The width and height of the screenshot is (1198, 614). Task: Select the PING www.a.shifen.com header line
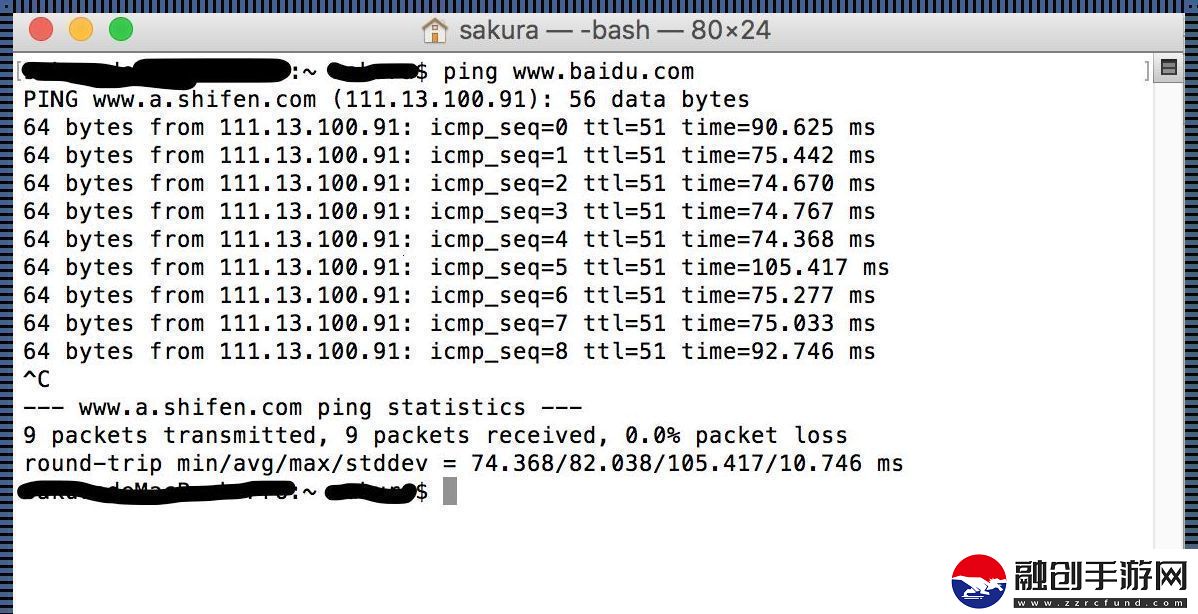tap(387, 99)
